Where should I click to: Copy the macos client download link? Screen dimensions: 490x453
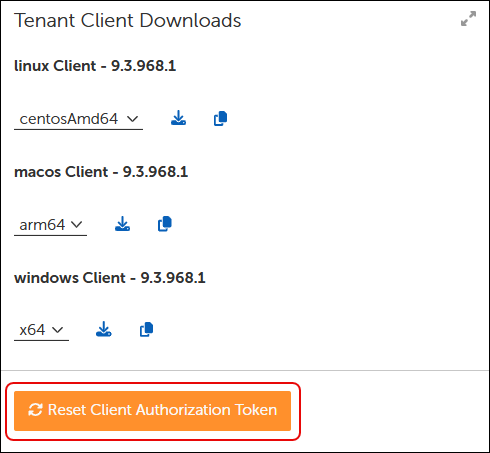(165, 224)
